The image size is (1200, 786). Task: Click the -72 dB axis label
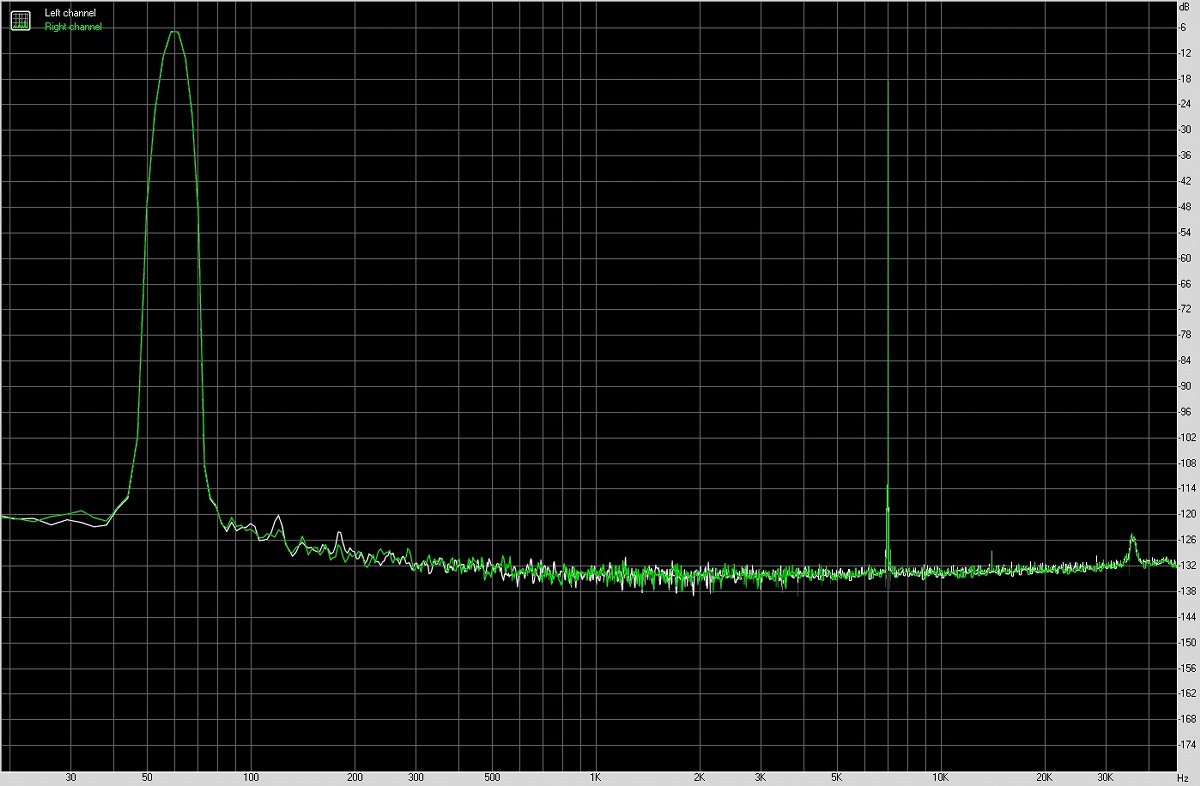coord(1185,309)
